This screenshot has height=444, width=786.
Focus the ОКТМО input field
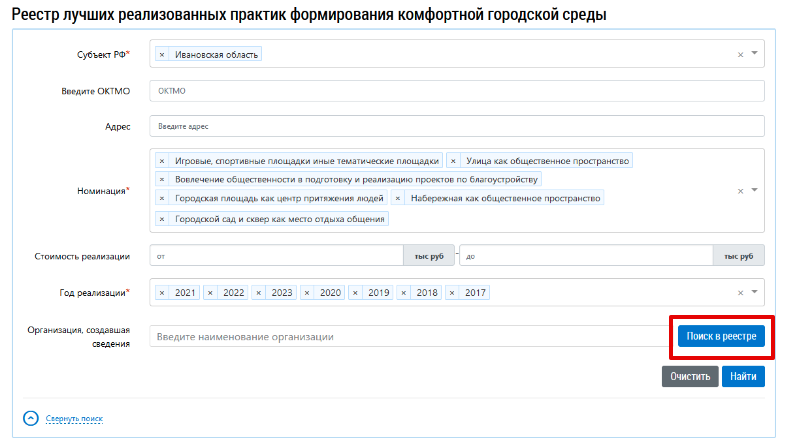tap(456, 91)
